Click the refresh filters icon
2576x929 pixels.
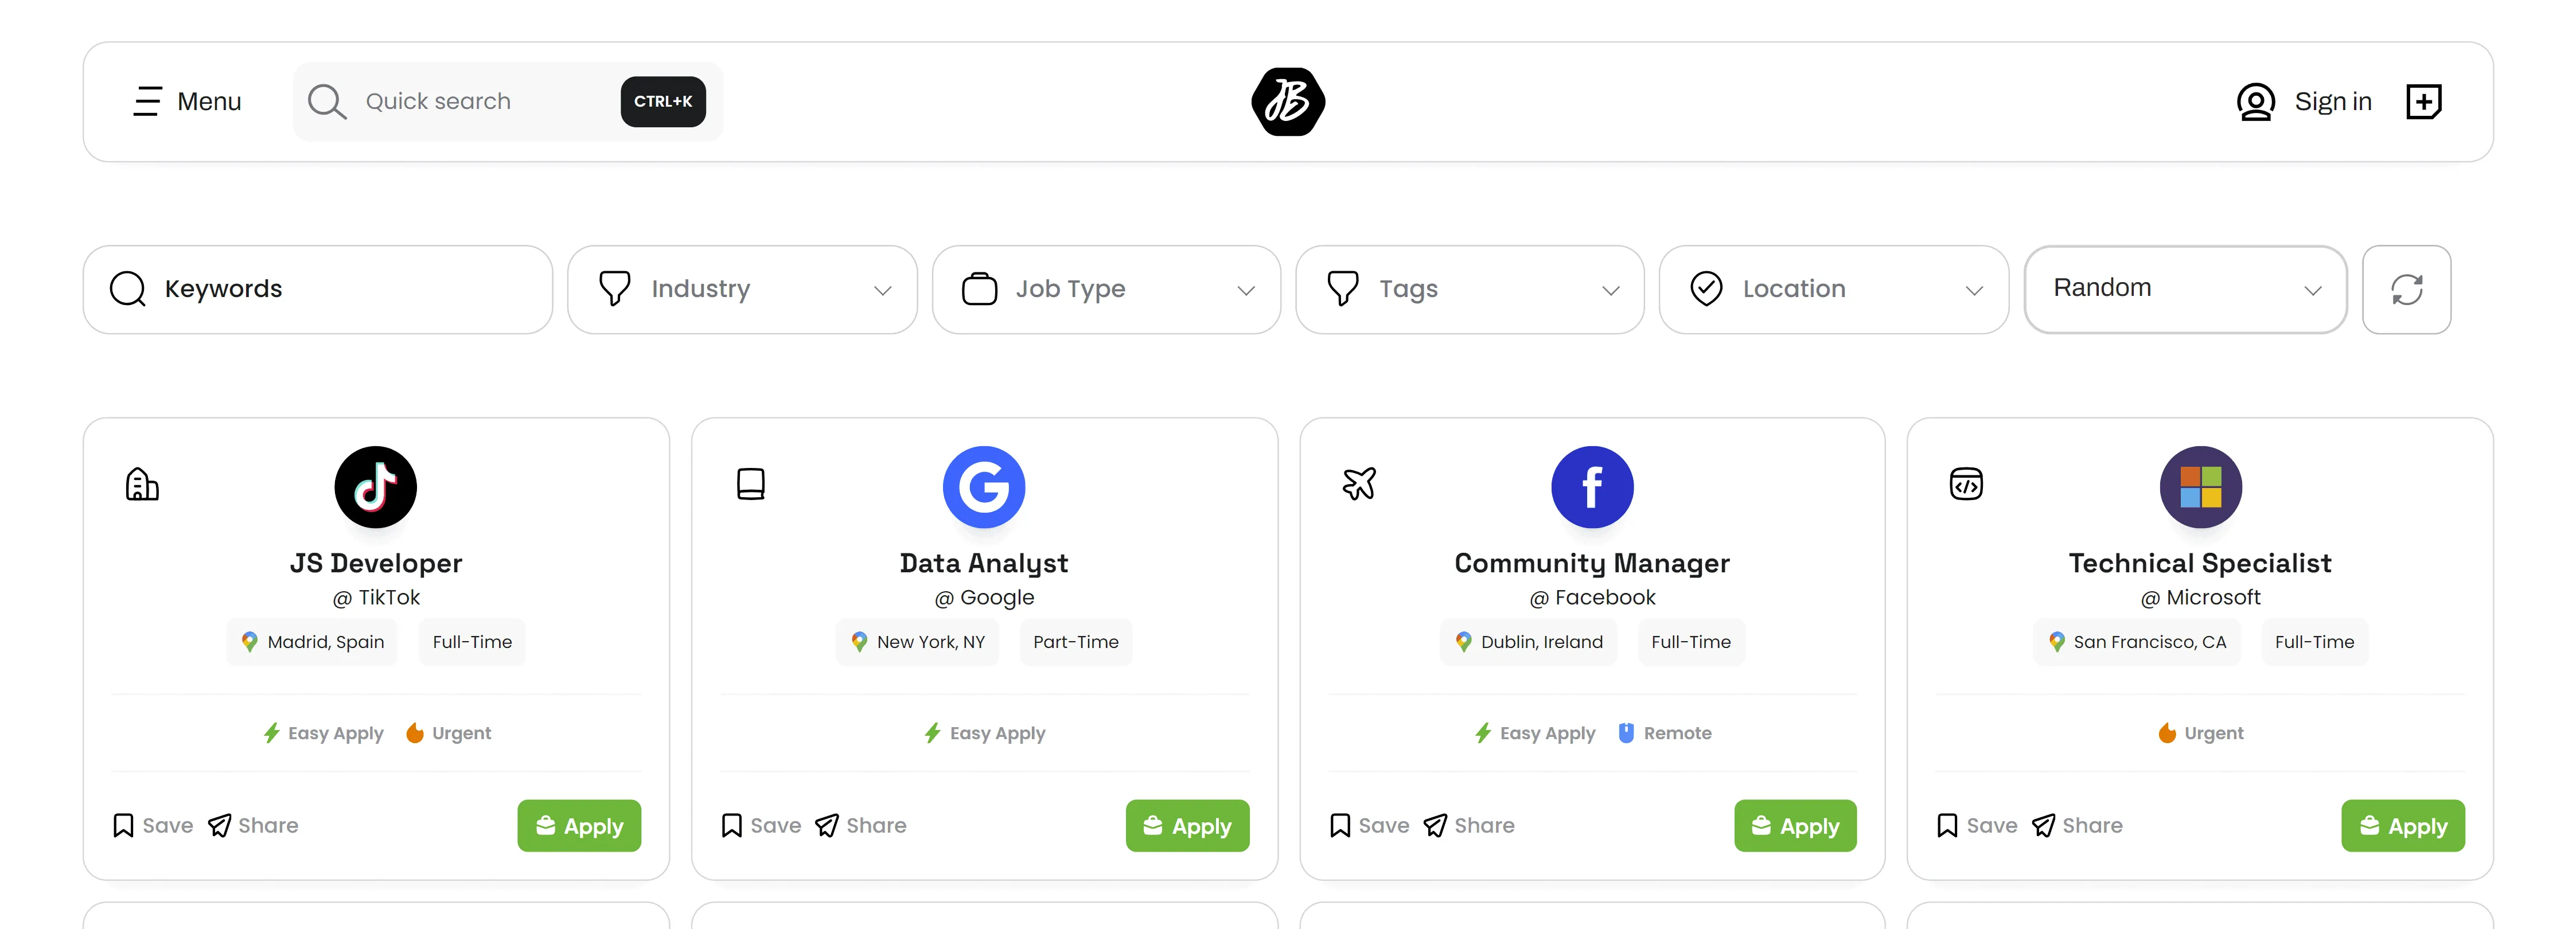2406,290
